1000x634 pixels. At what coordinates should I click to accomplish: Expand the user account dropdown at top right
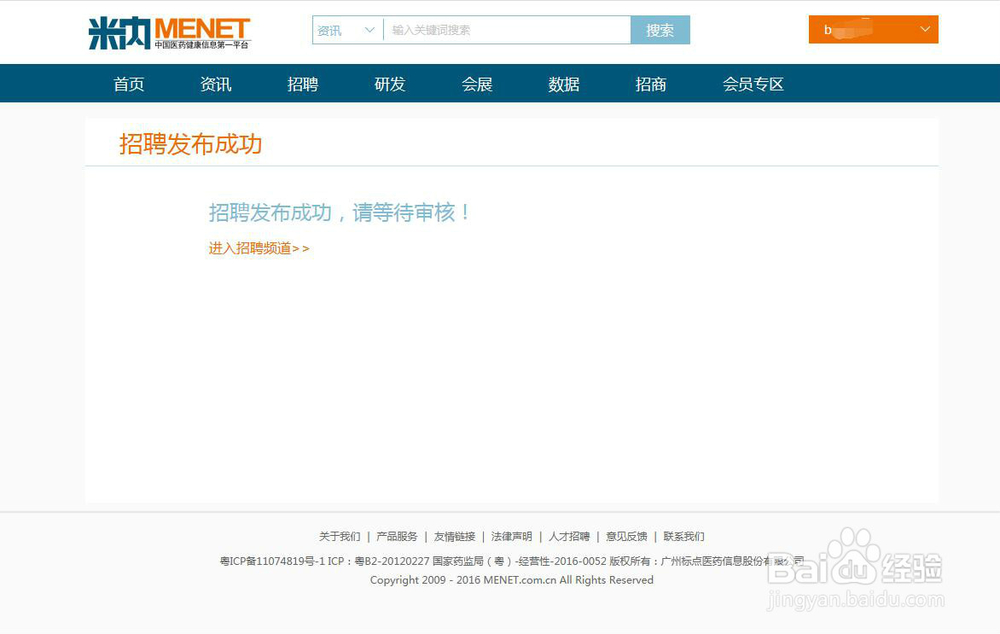coord(872,30)
